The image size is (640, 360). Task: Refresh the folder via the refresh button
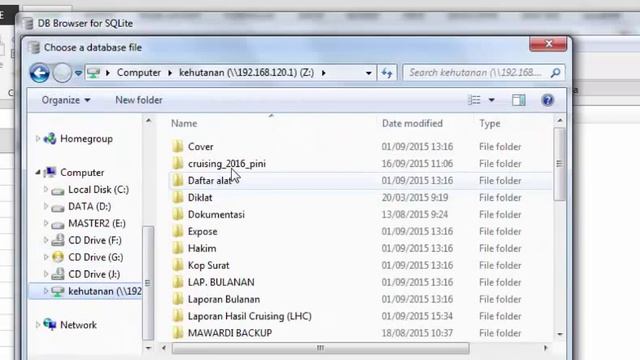coord(387,73)
